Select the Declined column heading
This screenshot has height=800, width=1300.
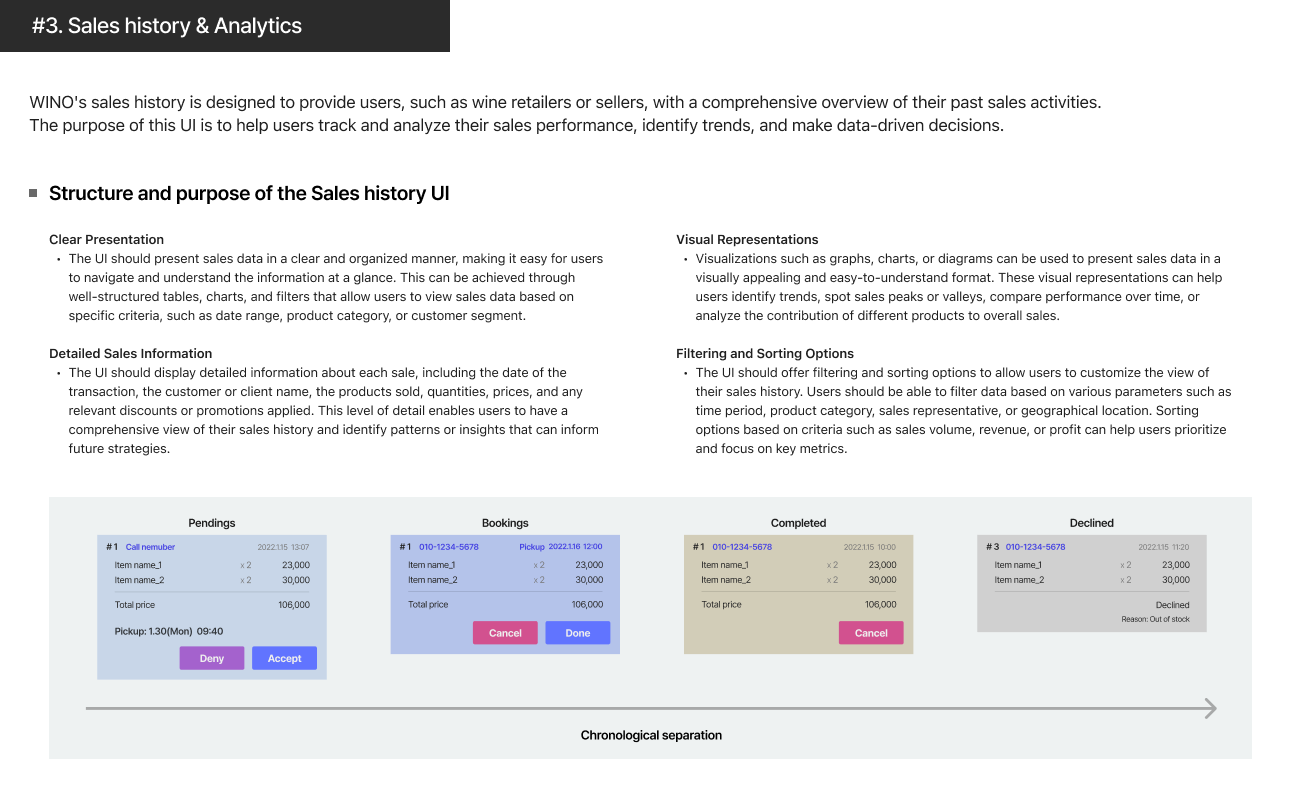click(1091, 523)
